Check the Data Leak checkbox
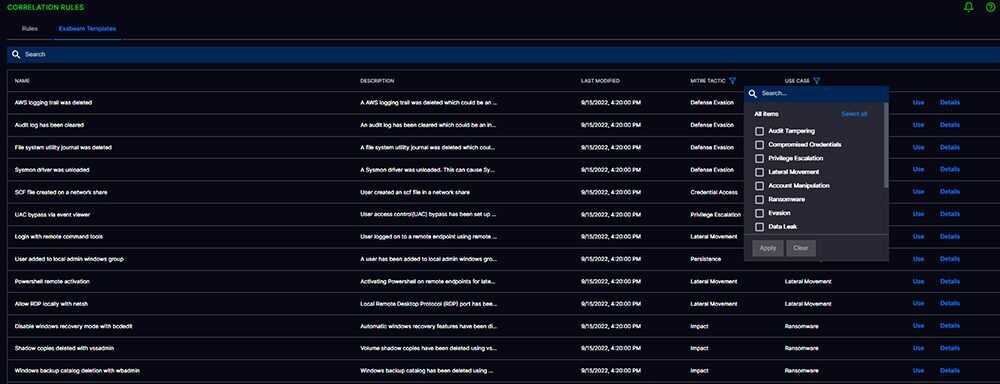Viewport: 1000px width, 384px height. (760, 227)
